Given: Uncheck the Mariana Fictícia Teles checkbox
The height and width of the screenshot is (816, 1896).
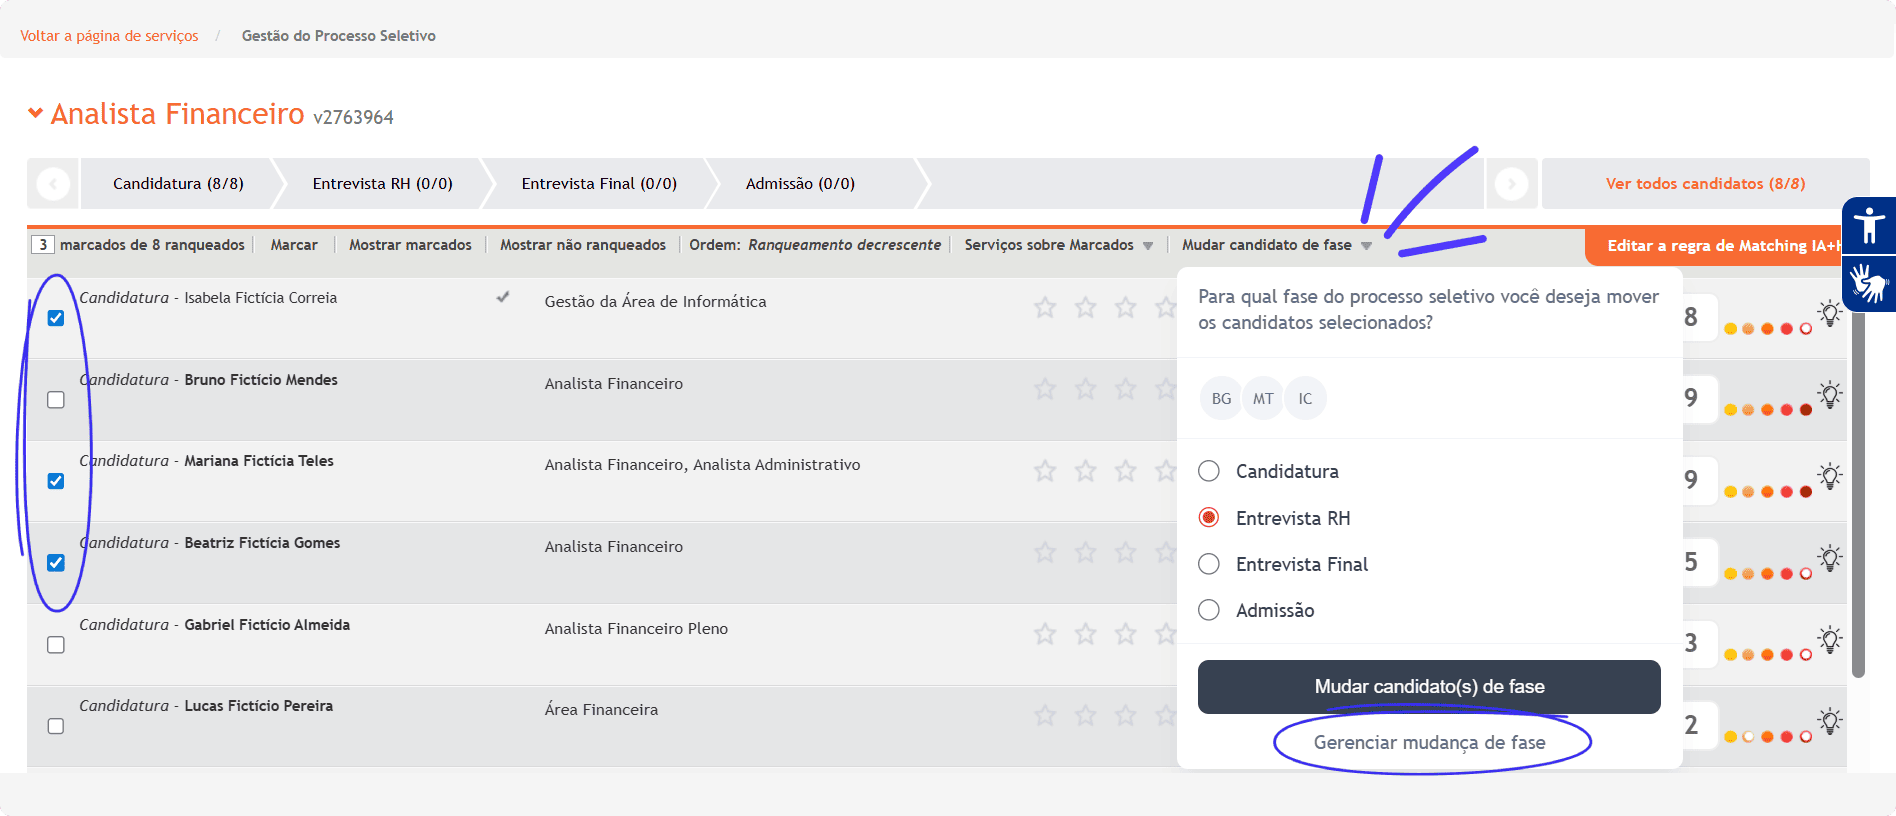Looking at the screenshot, I should pyautogui.click(x=56, y=481).
